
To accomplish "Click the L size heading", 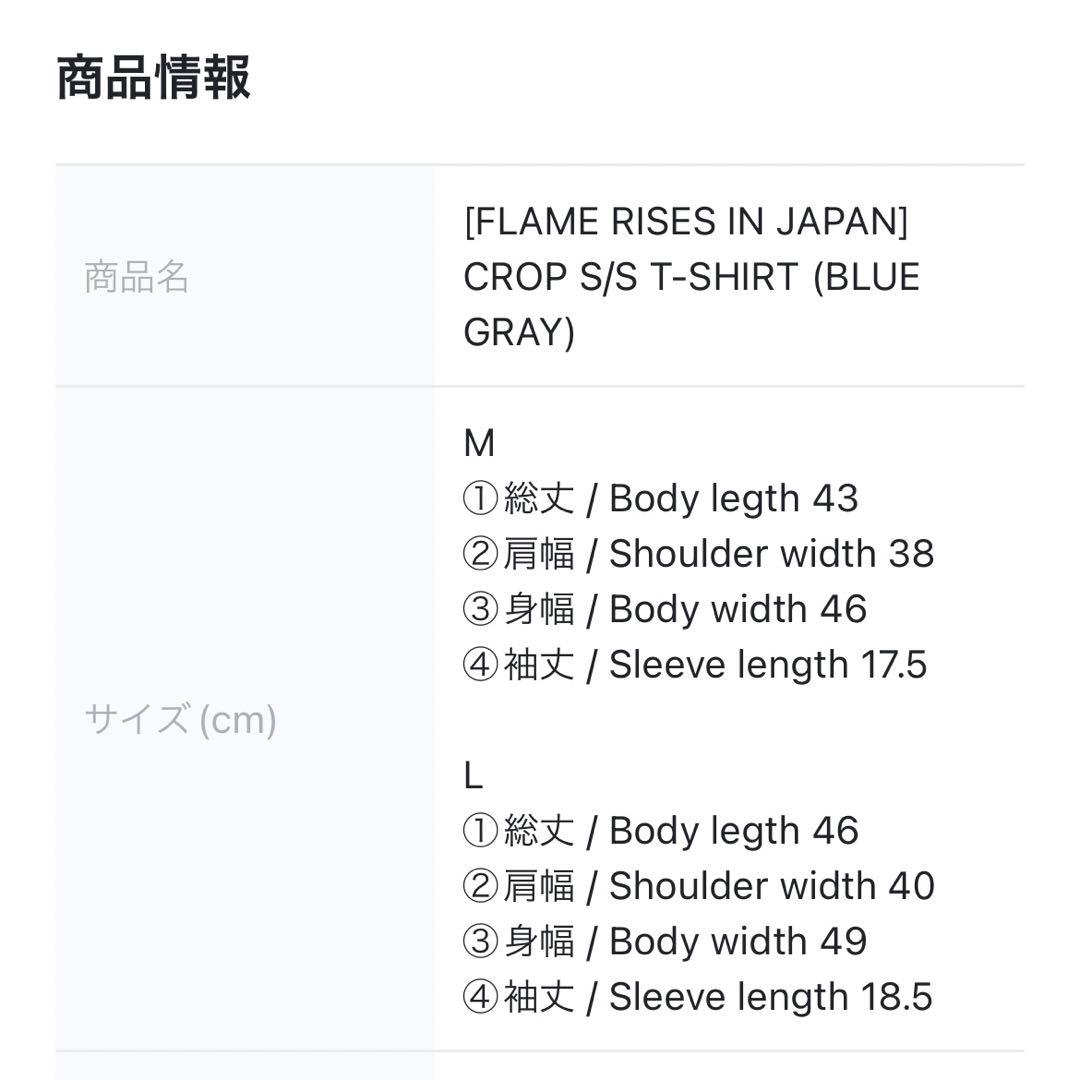I will pyautogui.click(x=473, y=776).
